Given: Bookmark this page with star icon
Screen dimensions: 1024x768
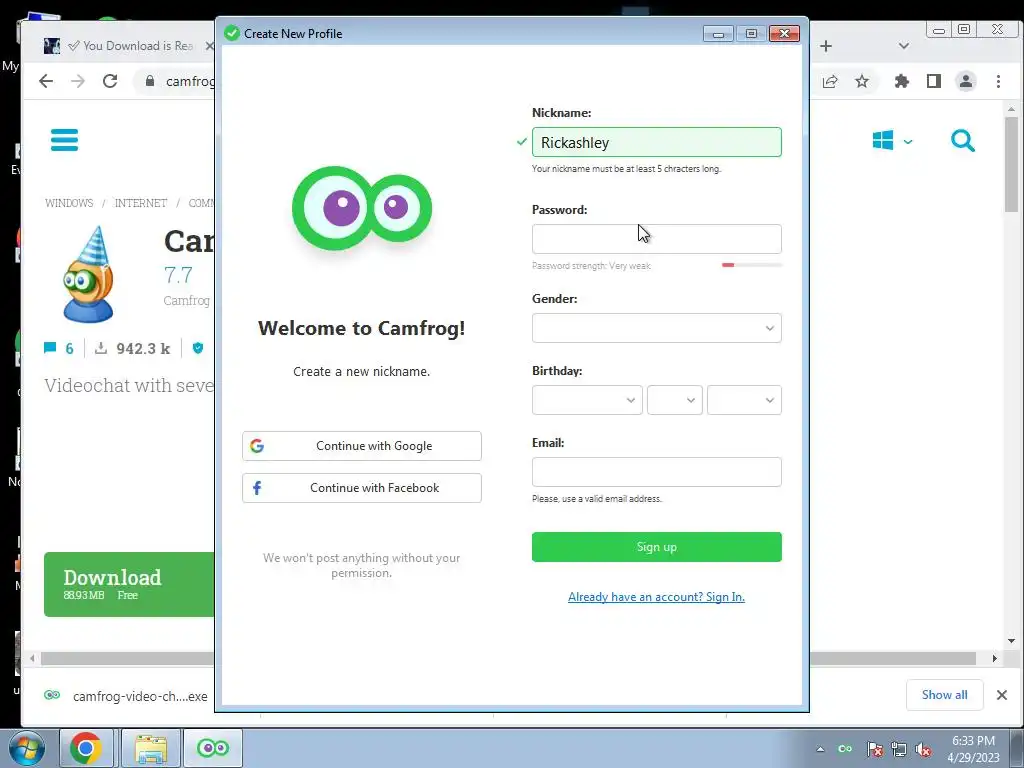Looking at the screenshot, I should point(862,81).
